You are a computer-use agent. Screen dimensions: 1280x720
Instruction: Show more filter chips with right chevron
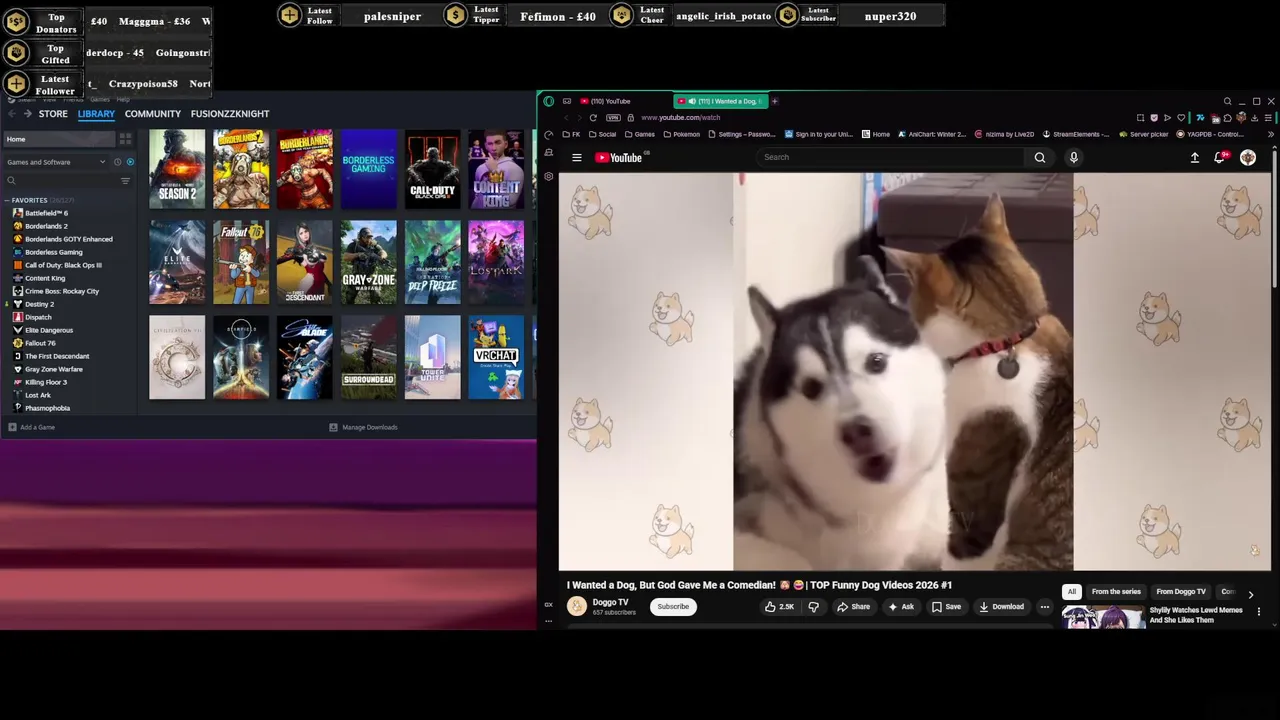(x=1250, y=594)
